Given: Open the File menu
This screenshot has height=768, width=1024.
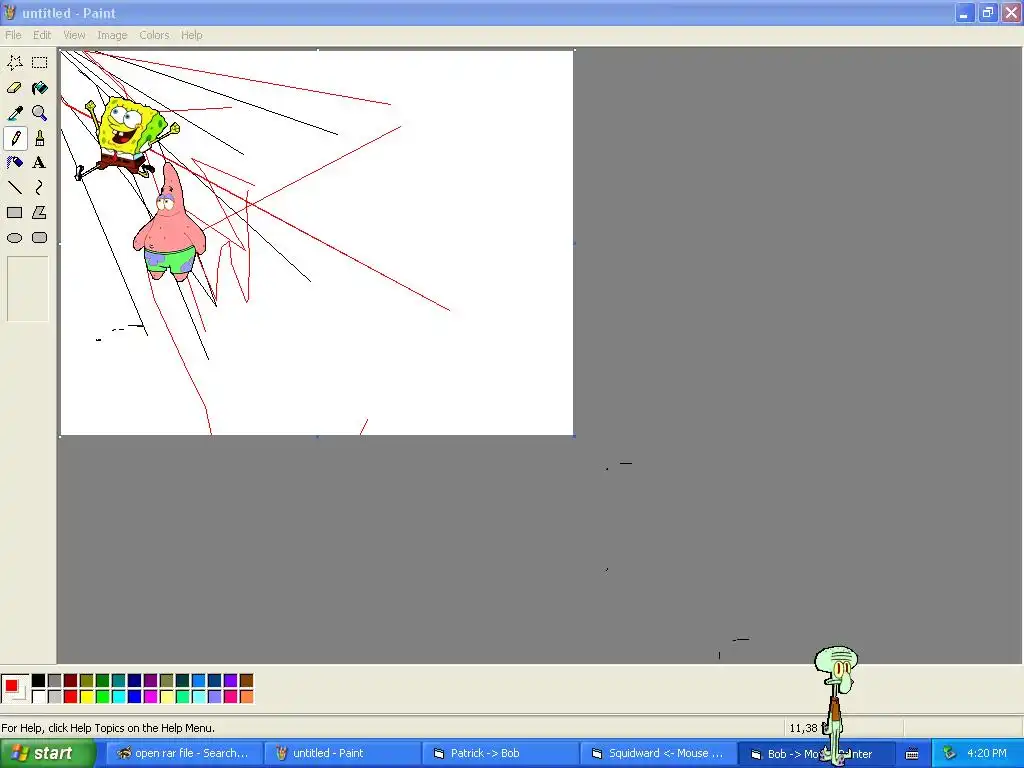Looking at the screenshot, I should pos(13,35).
